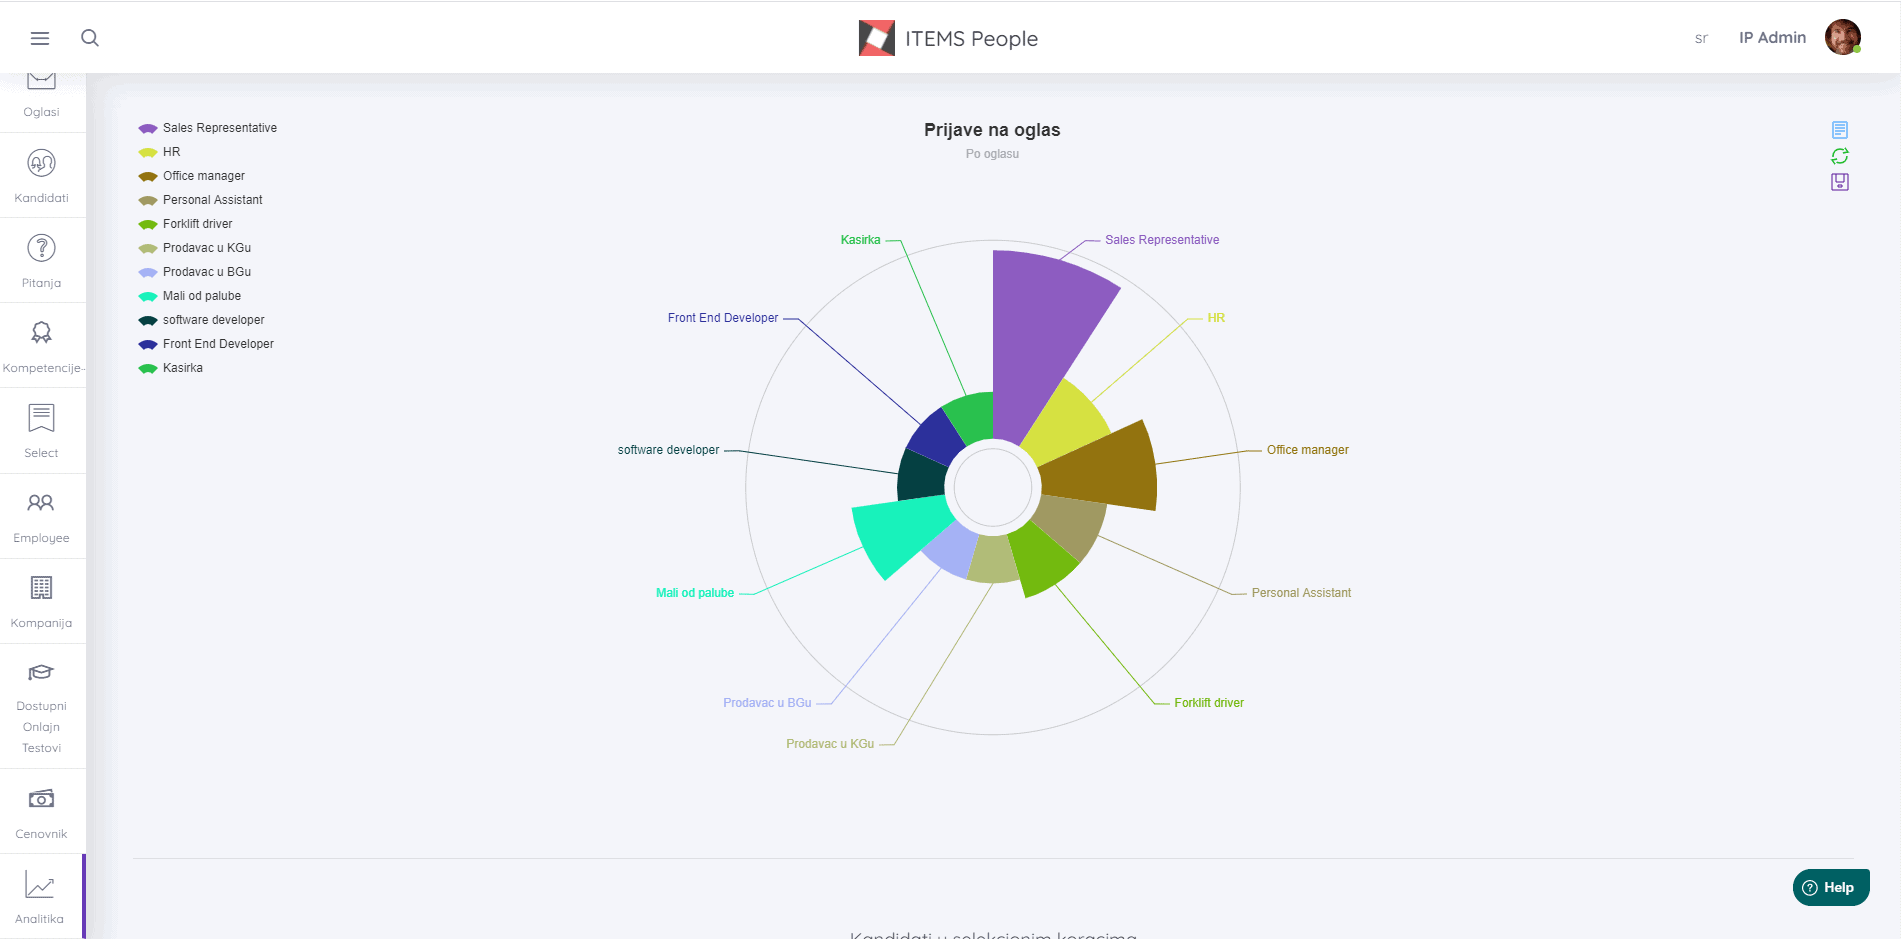Toggle Personal Assistant legend series
1901x939 pixels.
pyautogui.click(x=200, y=200)
